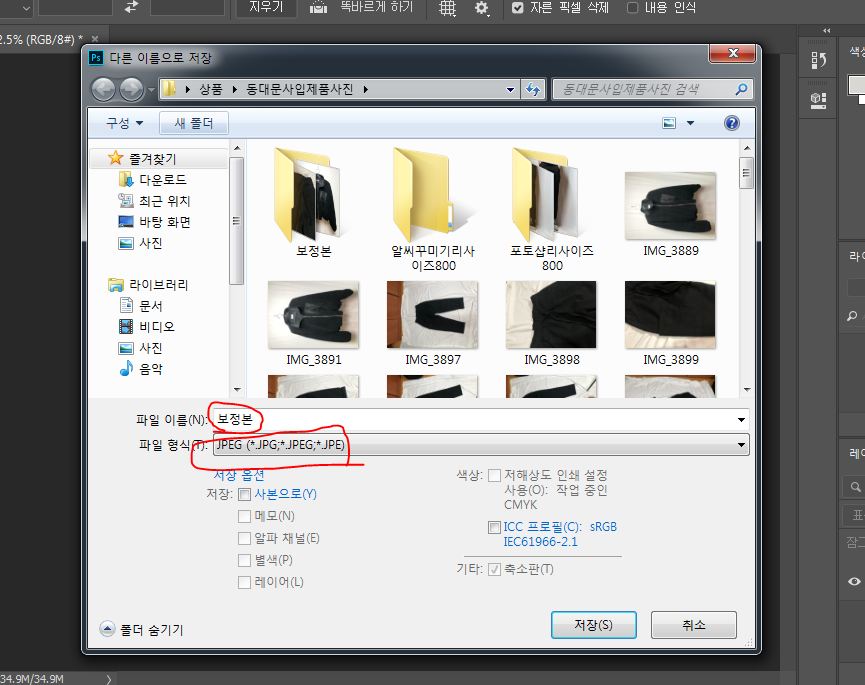Check the 레이어(L) checkbox
This screenshot has height=685, width=865.
pos(244,582)
